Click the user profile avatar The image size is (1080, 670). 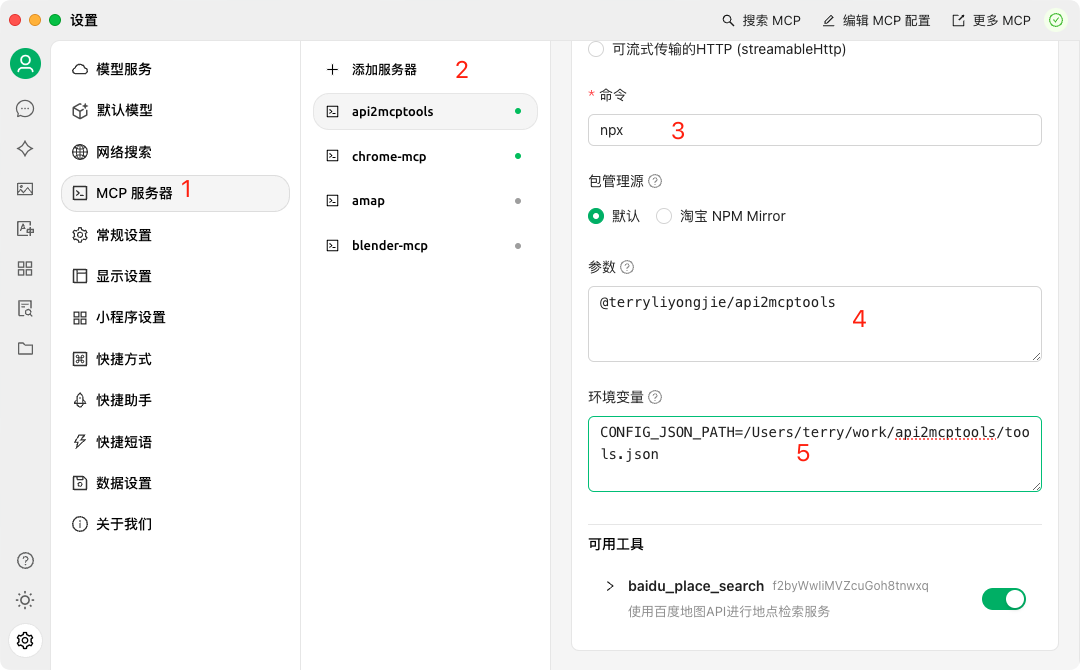tap(25, 63)
